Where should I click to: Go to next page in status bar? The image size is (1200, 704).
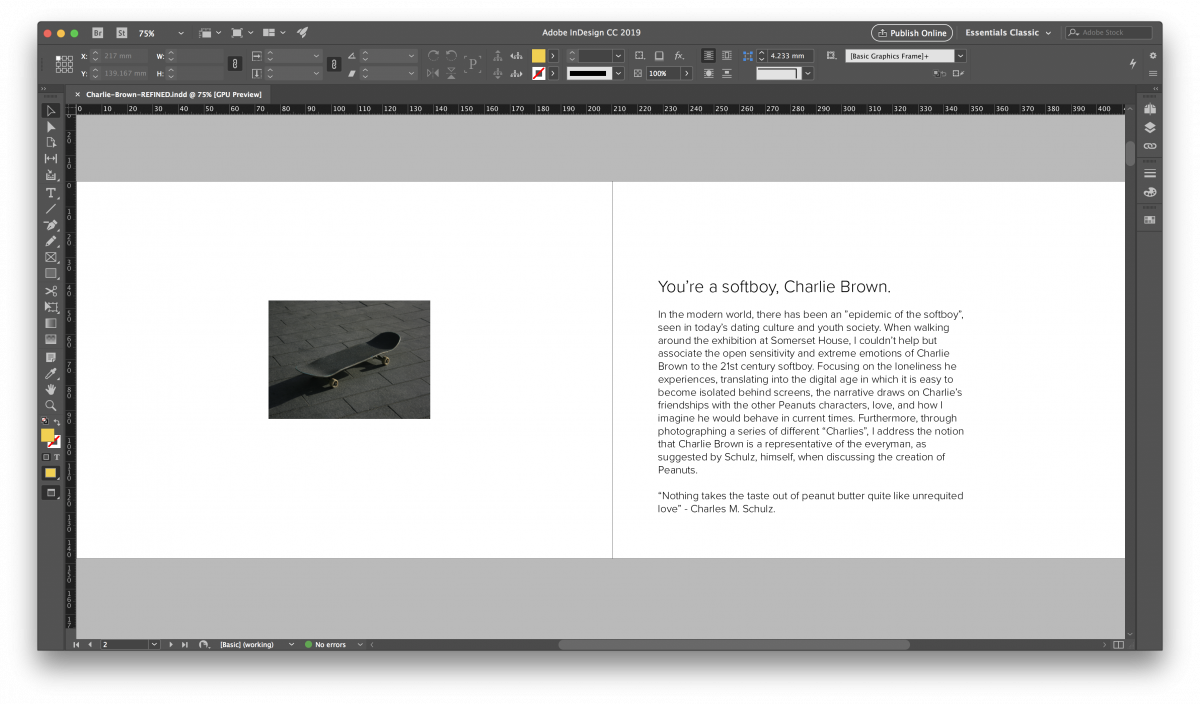[171, 645]
